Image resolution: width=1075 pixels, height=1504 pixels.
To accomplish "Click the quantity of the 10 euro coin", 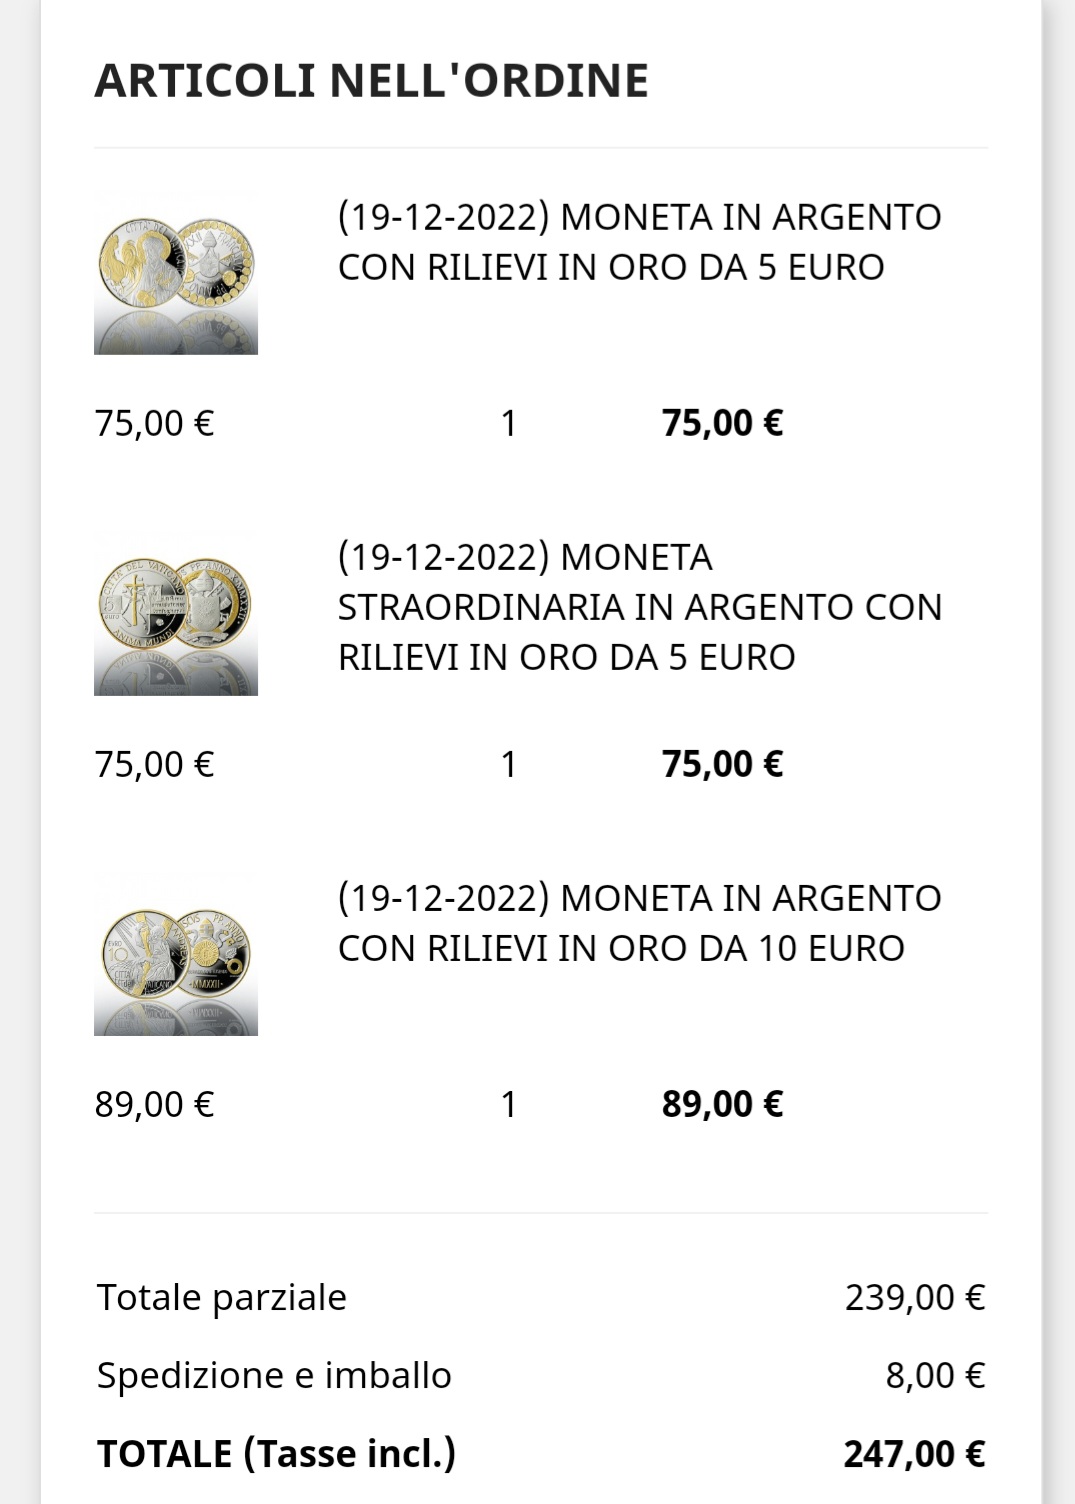I will click(x=509, y=1104).
